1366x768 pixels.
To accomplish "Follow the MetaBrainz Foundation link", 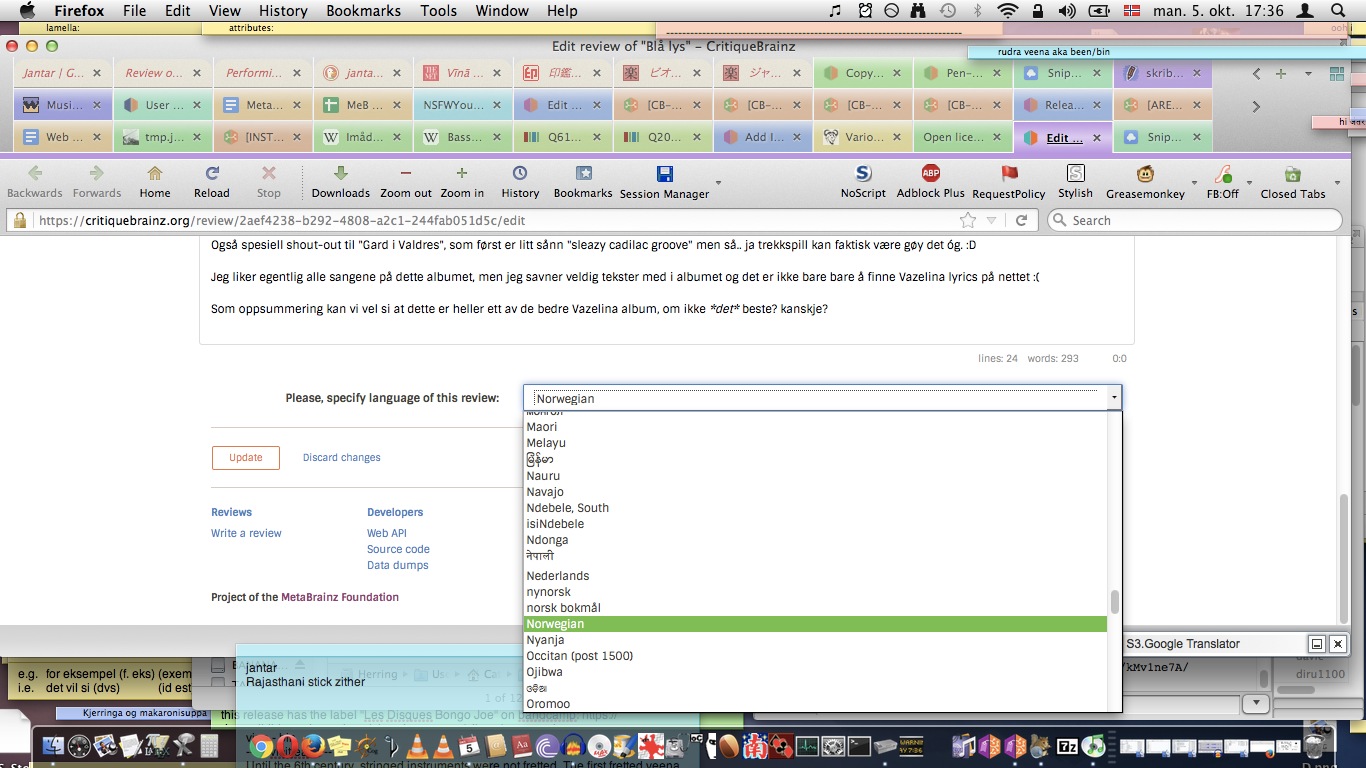I will pos(340,597).
